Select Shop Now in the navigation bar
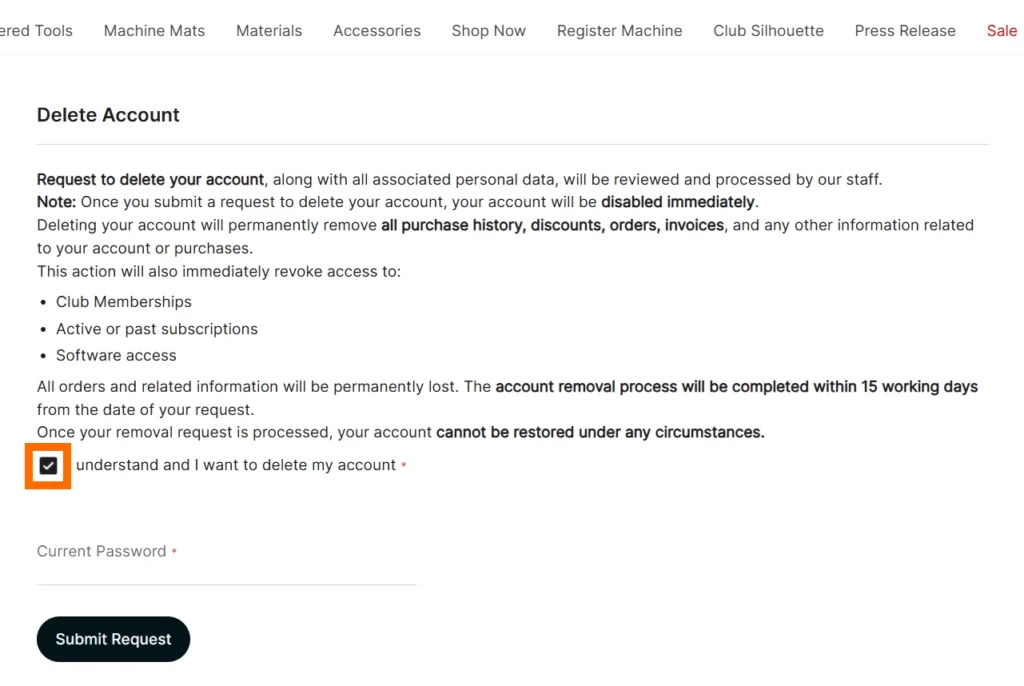Viewport: 1024px width, 686px height. coord(488,31)
